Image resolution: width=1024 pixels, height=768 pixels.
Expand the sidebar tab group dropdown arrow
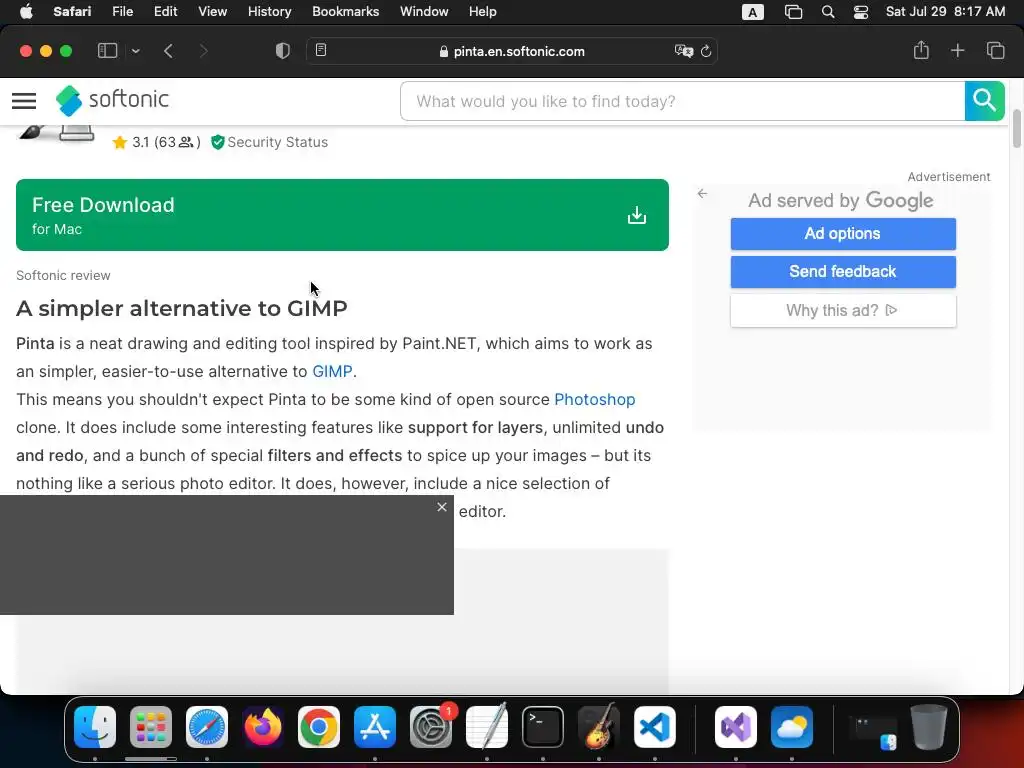coord(135,51)
